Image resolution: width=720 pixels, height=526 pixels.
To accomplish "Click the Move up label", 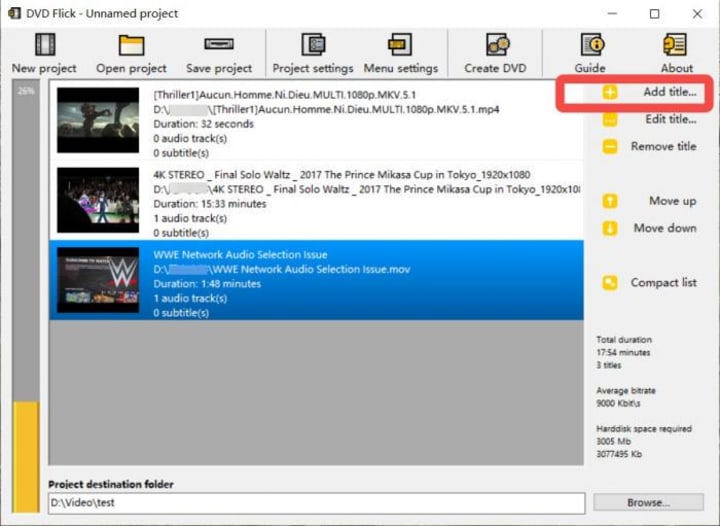I will coord(673,201).
